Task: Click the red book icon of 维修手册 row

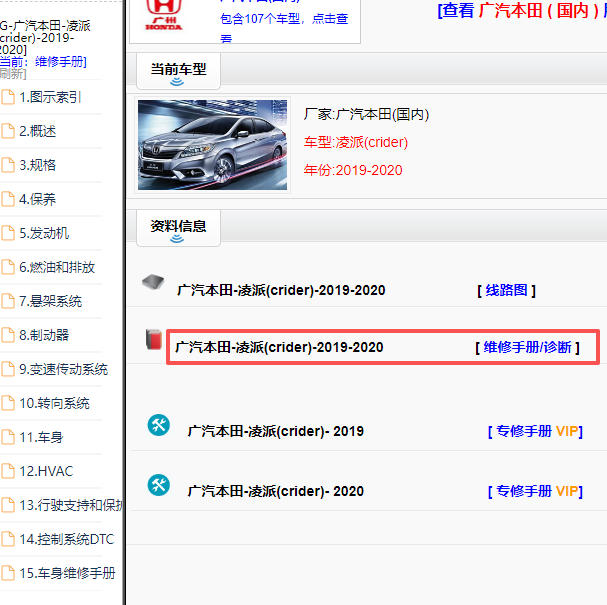Action: 154,340
